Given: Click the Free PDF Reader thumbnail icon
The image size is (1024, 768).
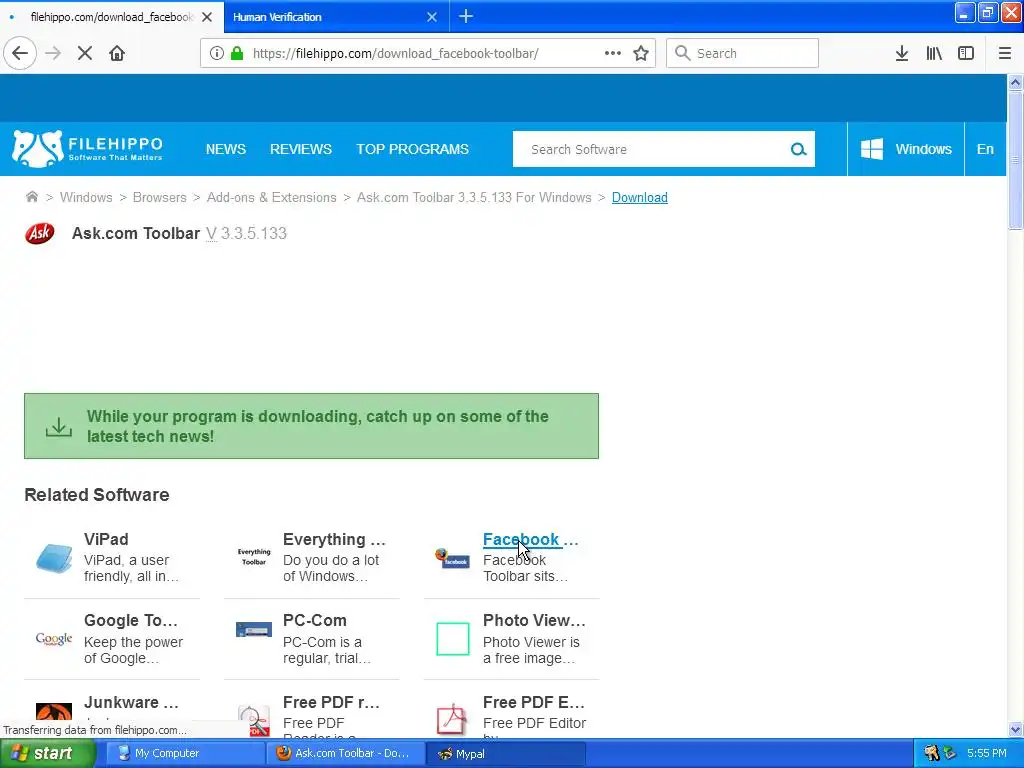Looking at the screenshot, I should (x=254, y=720).
